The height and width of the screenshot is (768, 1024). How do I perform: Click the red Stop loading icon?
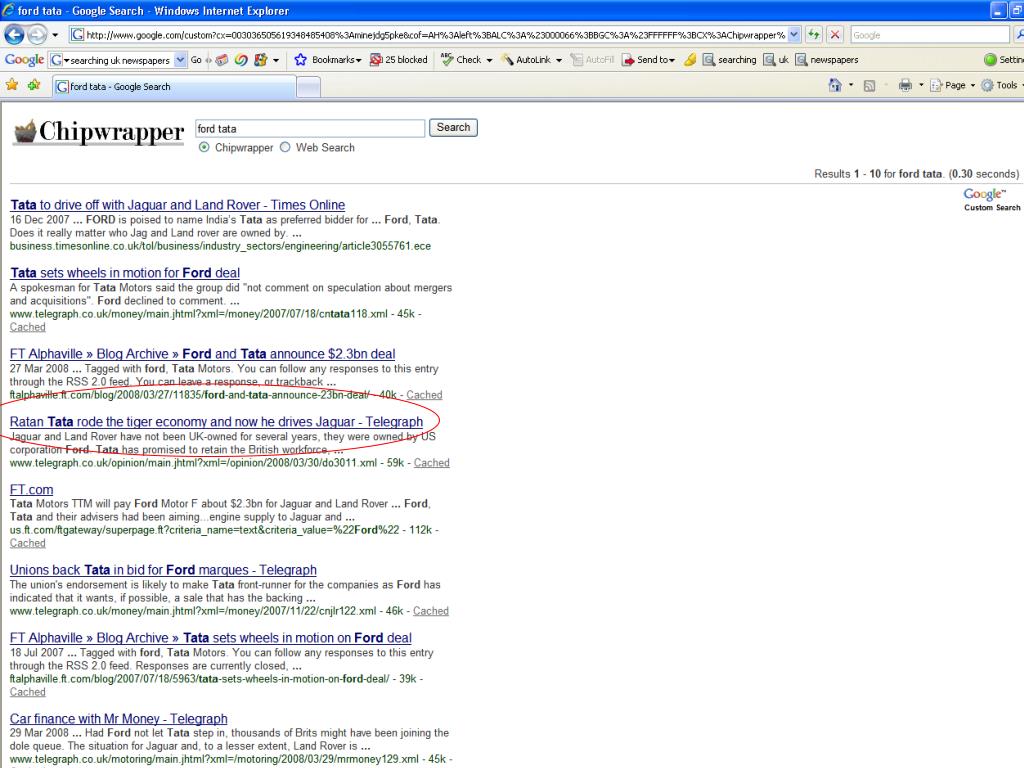pyautogui.click(x=835, y=35)
